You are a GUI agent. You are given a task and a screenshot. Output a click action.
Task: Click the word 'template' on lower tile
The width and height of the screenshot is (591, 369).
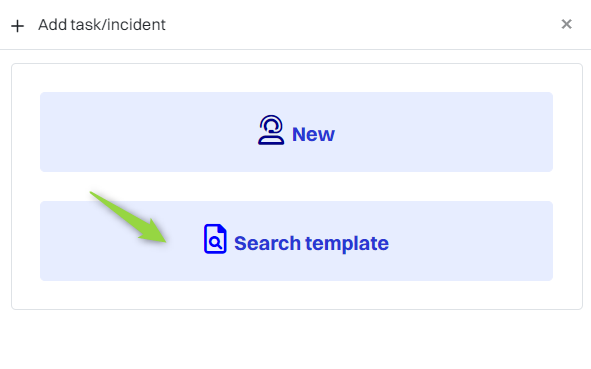tap(347, 243)
